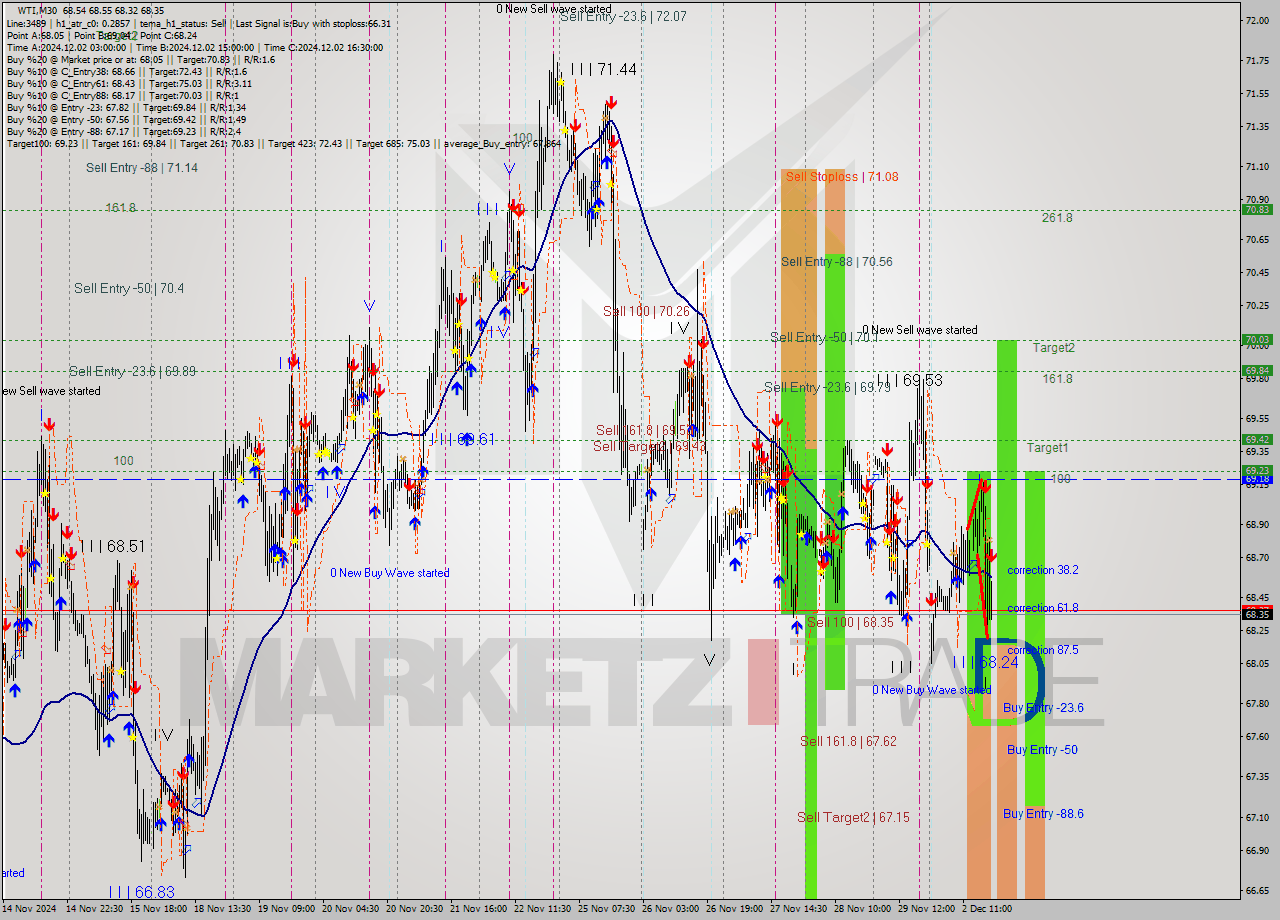Select the '27 Nov 14:30' time axis label

[x=798, y=909]
